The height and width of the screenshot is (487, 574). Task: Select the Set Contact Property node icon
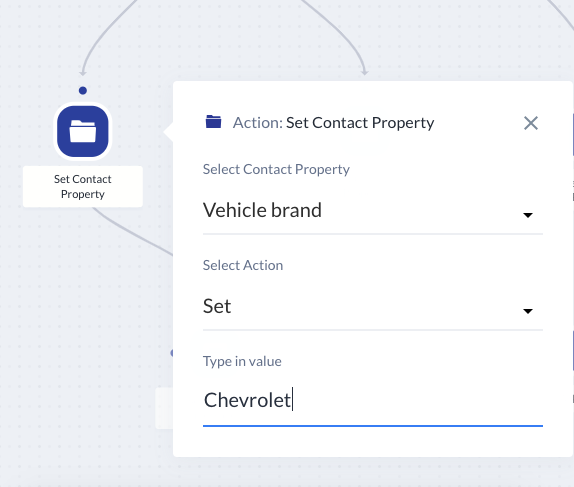pos(83,131)
